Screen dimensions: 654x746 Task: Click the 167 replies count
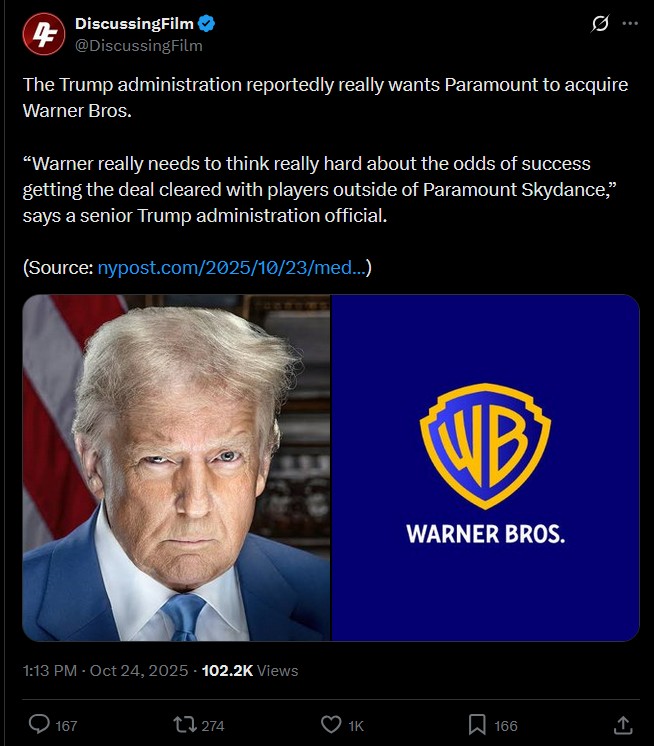[66, 726]
